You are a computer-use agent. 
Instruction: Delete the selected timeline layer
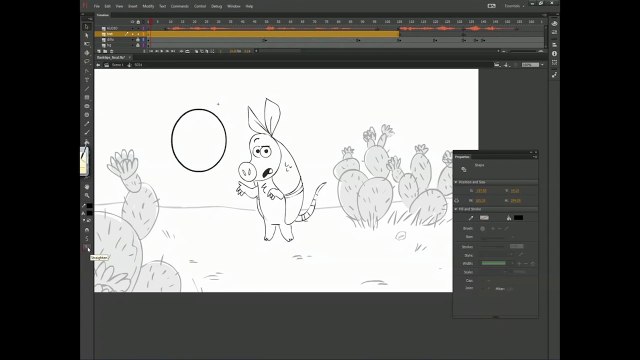pos(111,51)
